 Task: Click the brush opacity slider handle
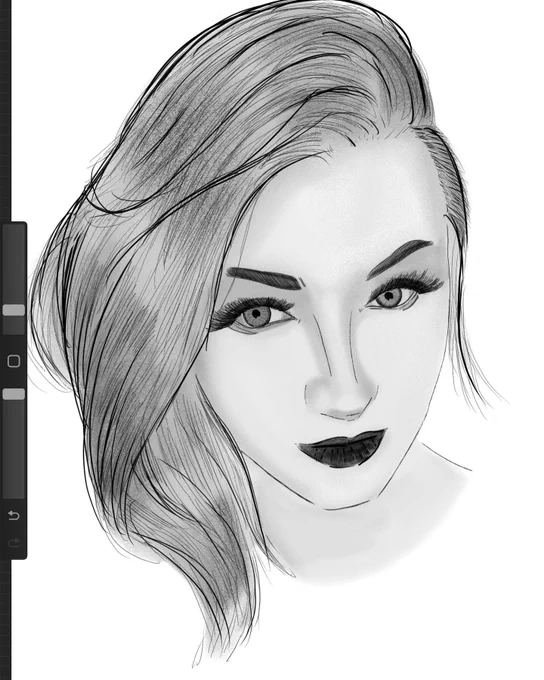click(14, 394)
